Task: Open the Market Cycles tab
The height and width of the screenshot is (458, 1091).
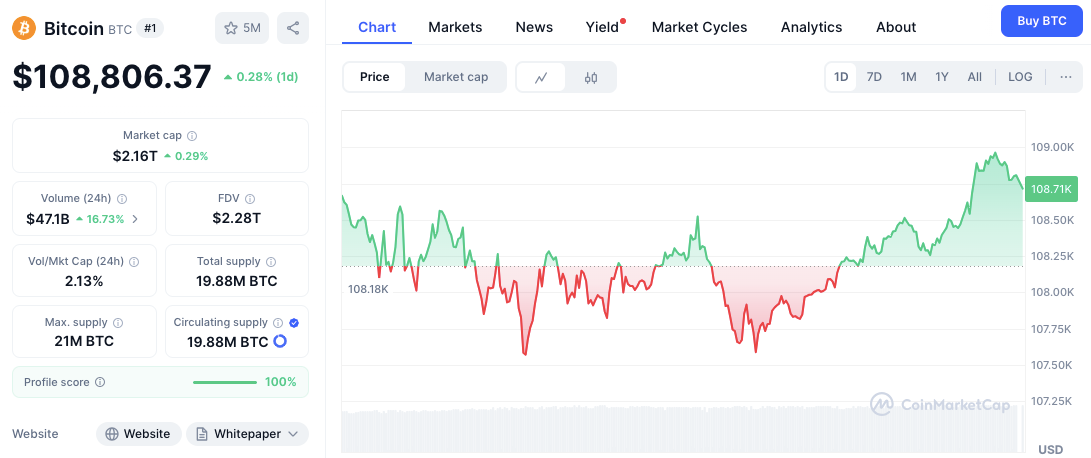Action: pos(699,27)
